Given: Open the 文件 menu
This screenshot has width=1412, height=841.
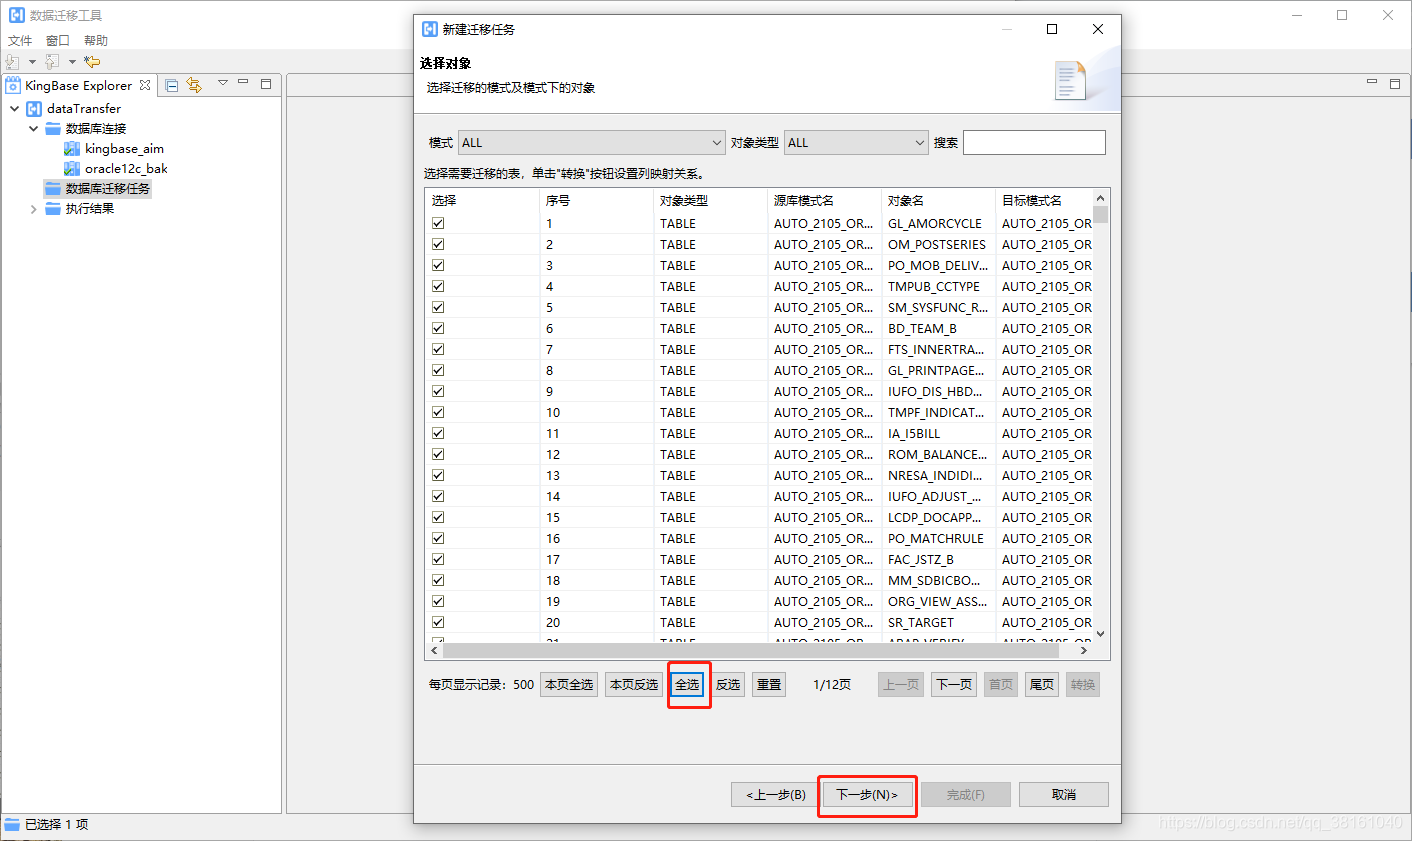Looking at the screenshot, I should coord(20,41).
